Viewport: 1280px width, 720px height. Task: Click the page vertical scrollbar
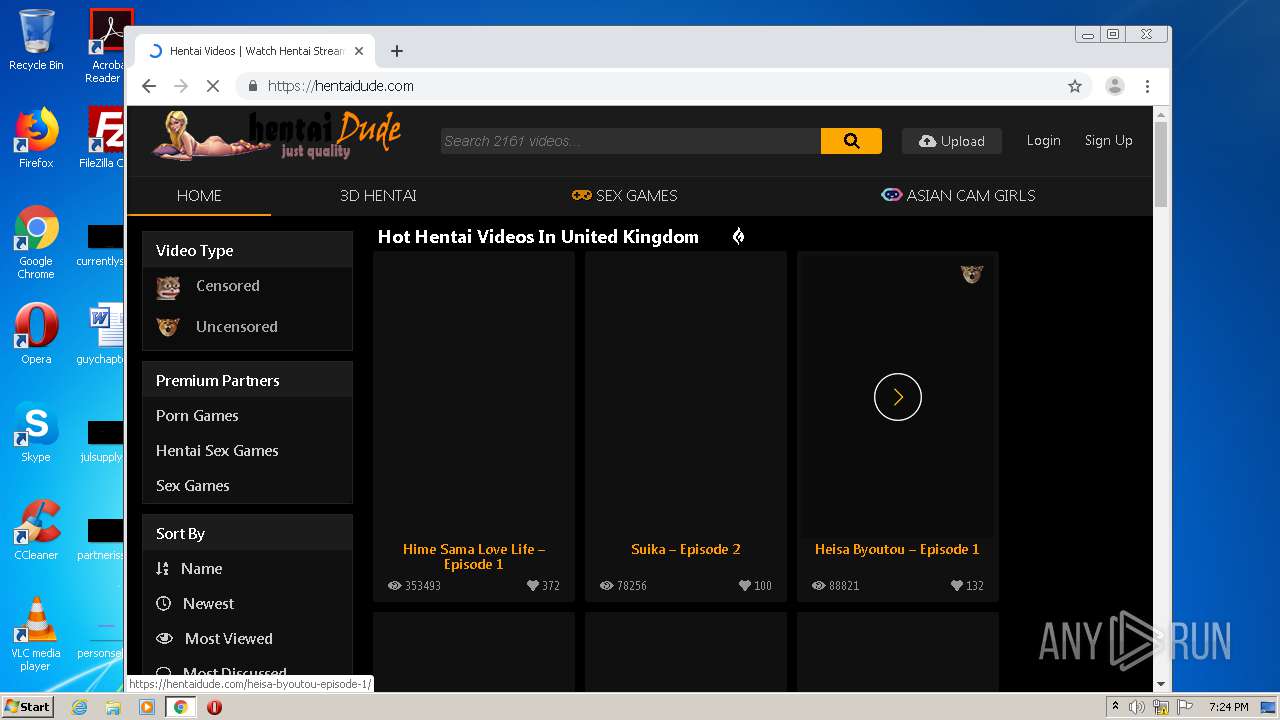coord(1161,164)
